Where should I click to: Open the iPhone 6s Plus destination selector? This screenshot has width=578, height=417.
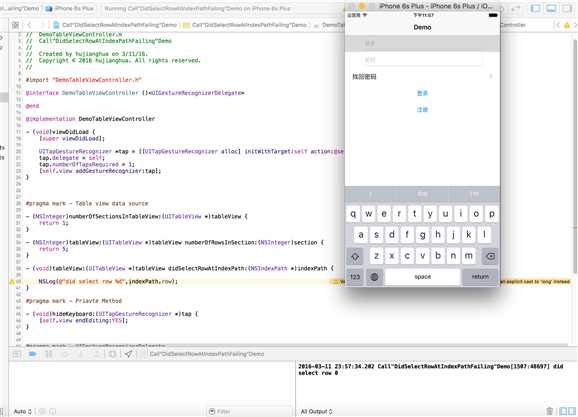coord(70,8)
